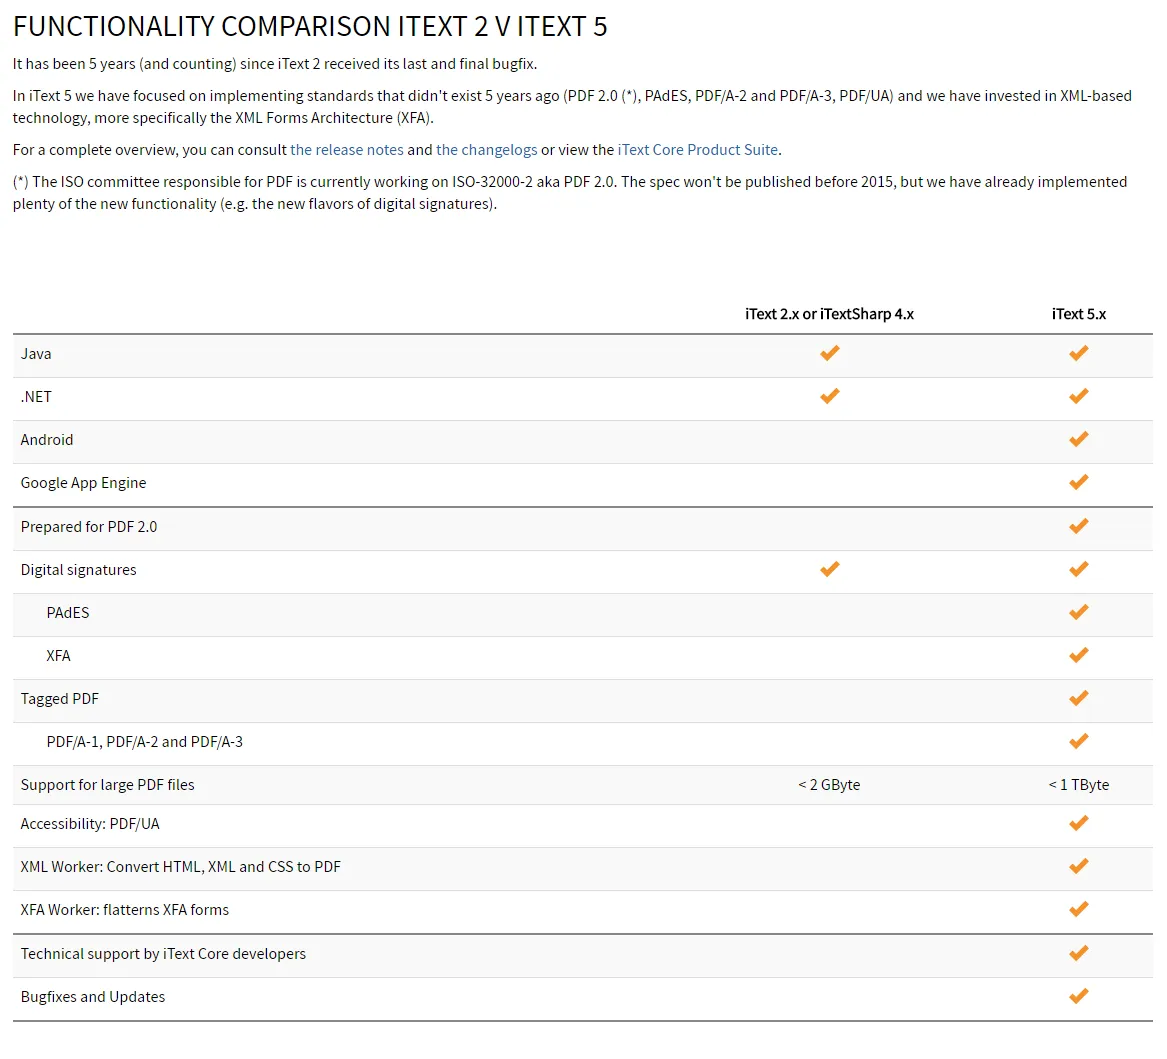Select the iText 5.x column header
This screenshot has width=1167, height=1059.
1078,314
